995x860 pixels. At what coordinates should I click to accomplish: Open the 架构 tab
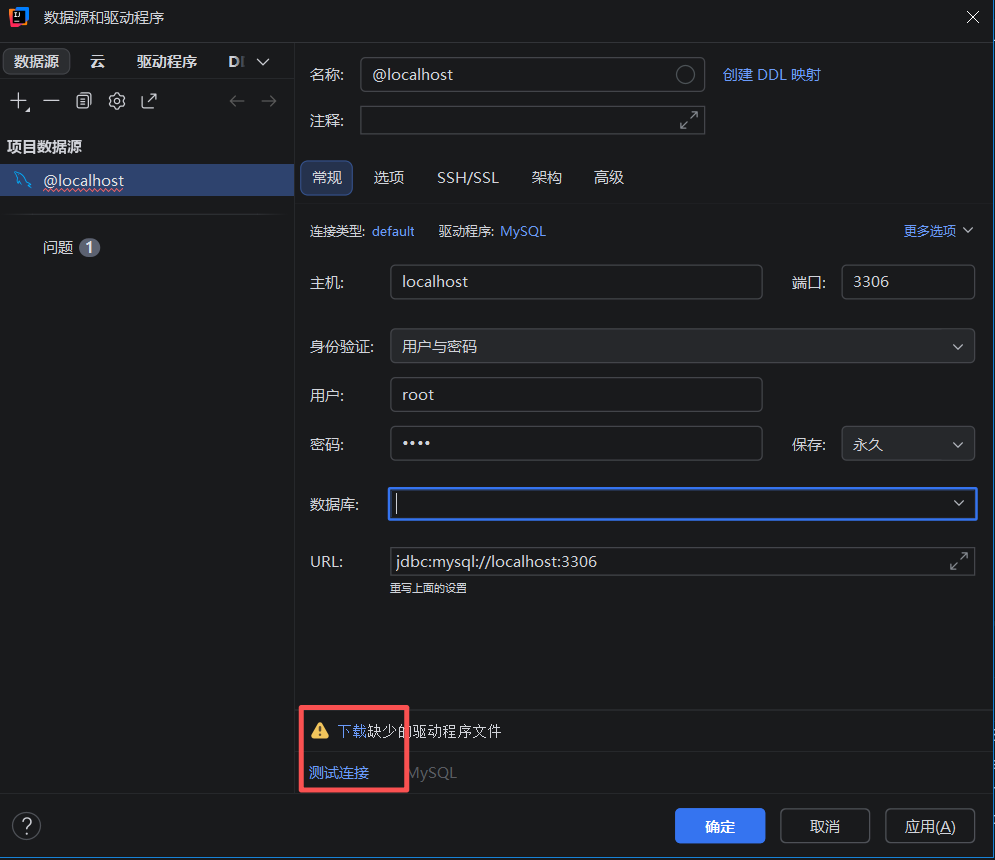(x=546, y=178)
